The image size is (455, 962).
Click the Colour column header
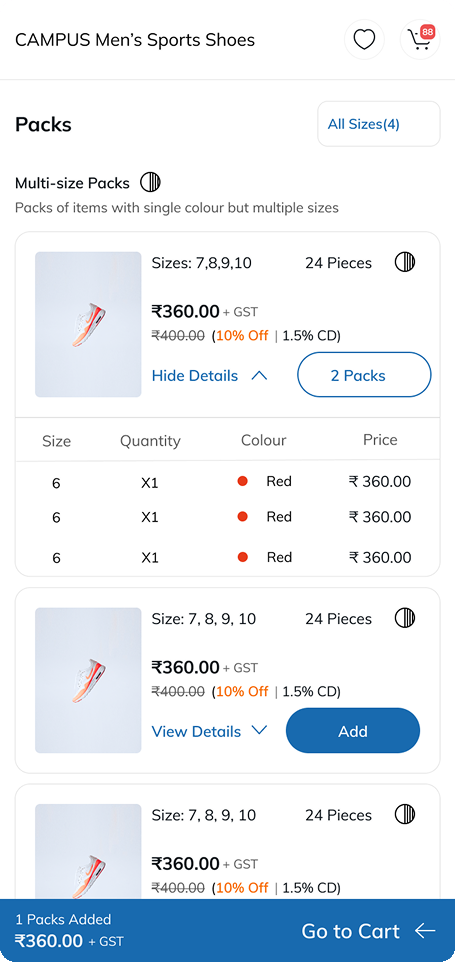[264, 441]
